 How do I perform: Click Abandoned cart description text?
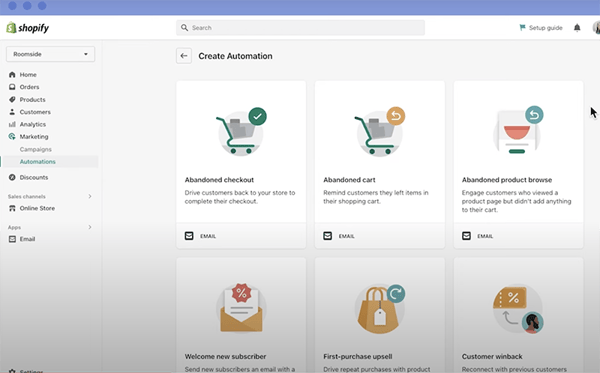pyautogui.click(x=376, y=197)
